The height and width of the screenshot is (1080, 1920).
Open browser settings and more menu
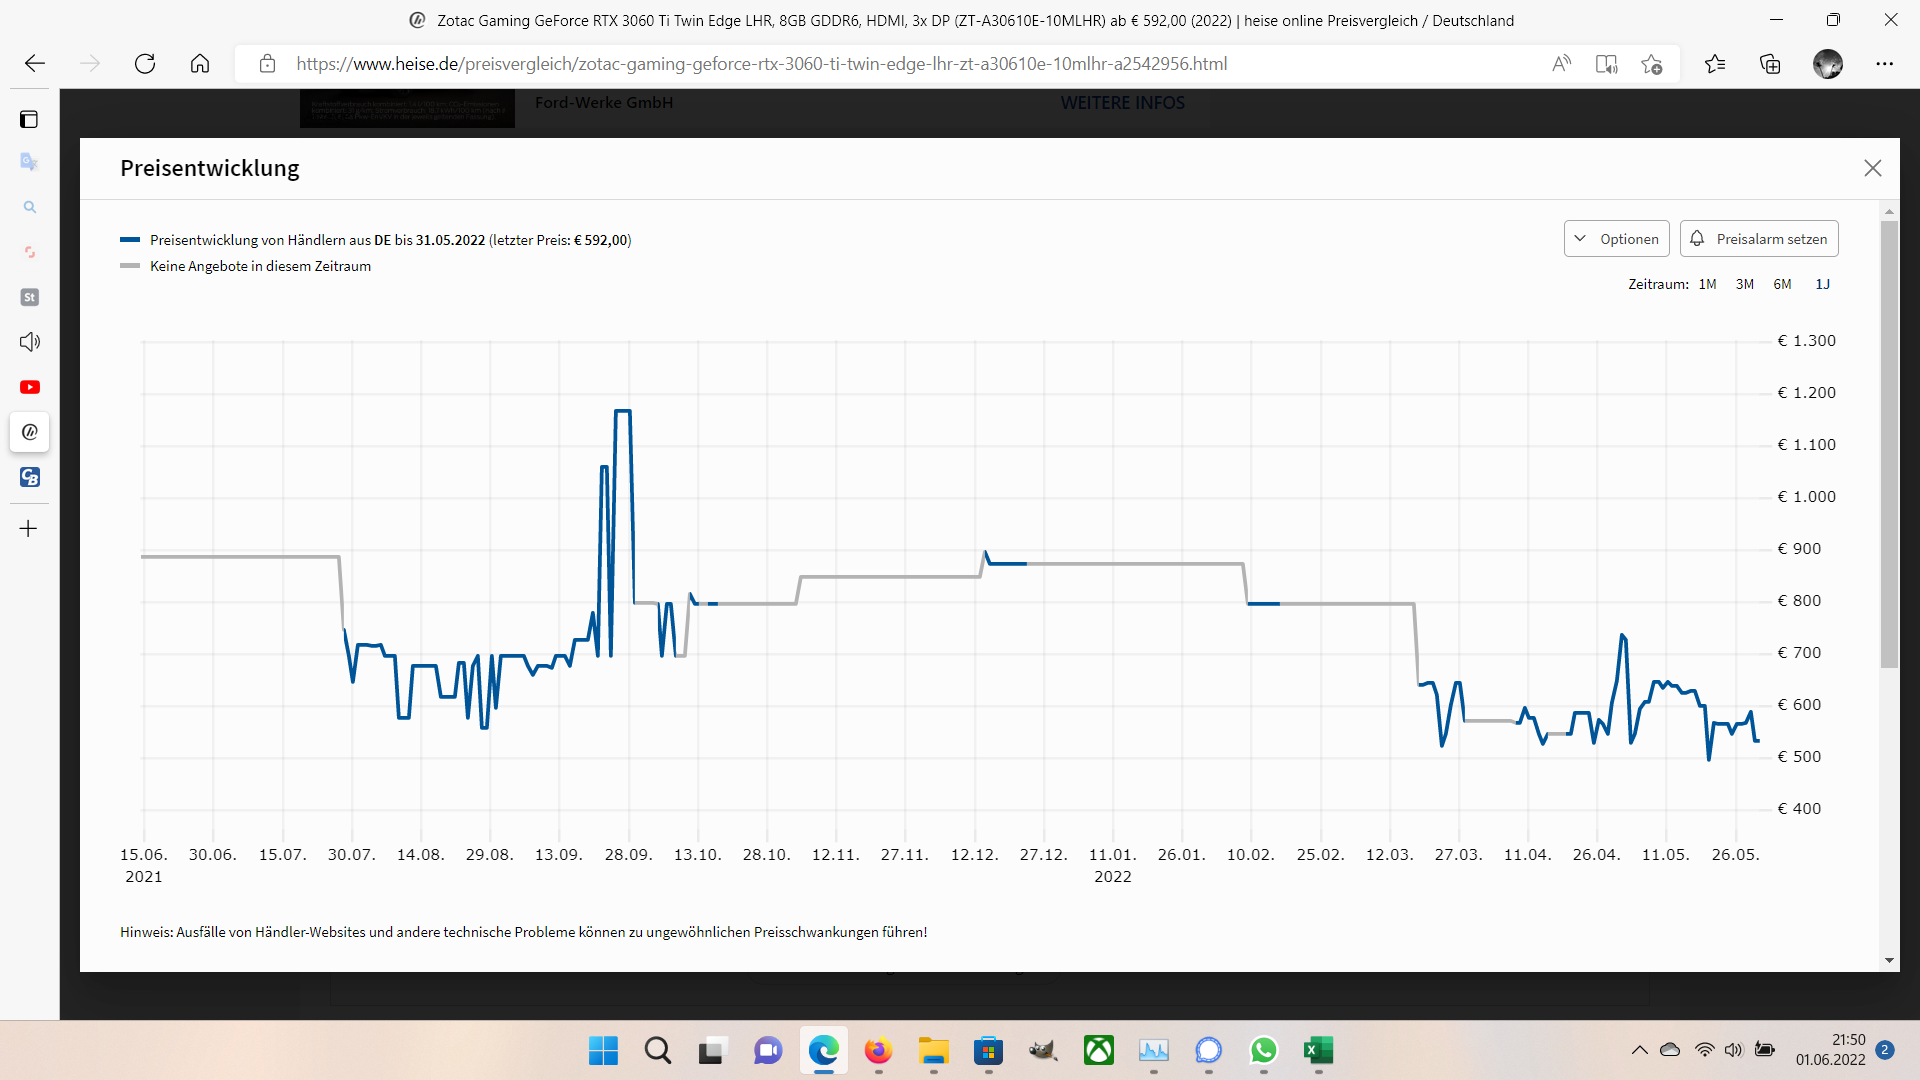coord(1884,64)
